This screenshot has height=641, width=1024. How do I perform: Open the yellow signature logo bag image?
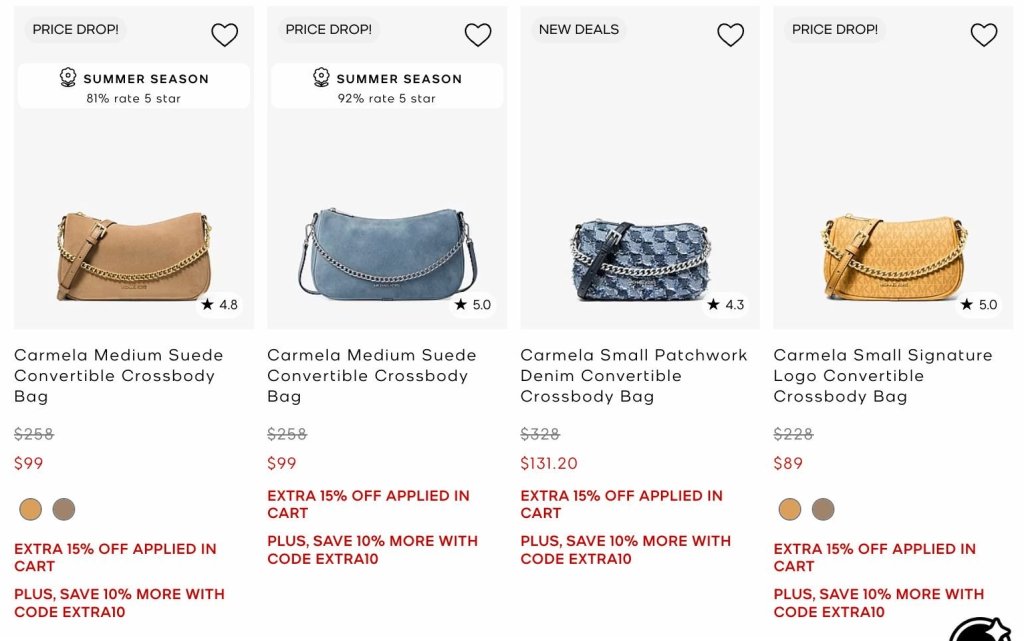tap(894, 257)
